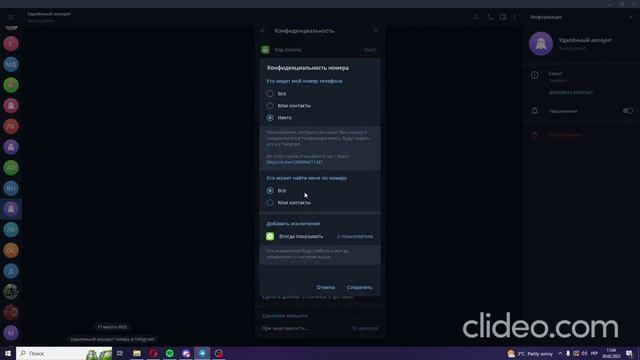Go back from Конфиденциальность settings

coord(263,31)
